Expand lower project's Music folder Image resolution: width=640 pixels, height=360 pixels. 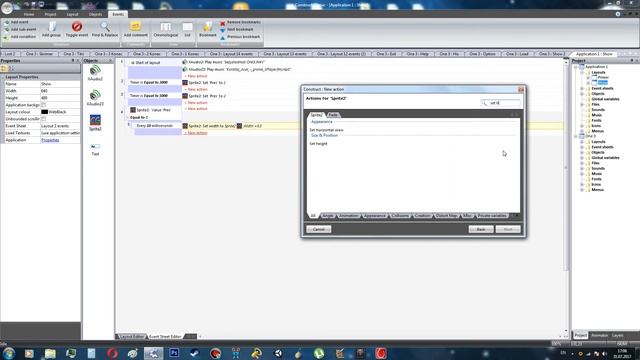point(582,173)
